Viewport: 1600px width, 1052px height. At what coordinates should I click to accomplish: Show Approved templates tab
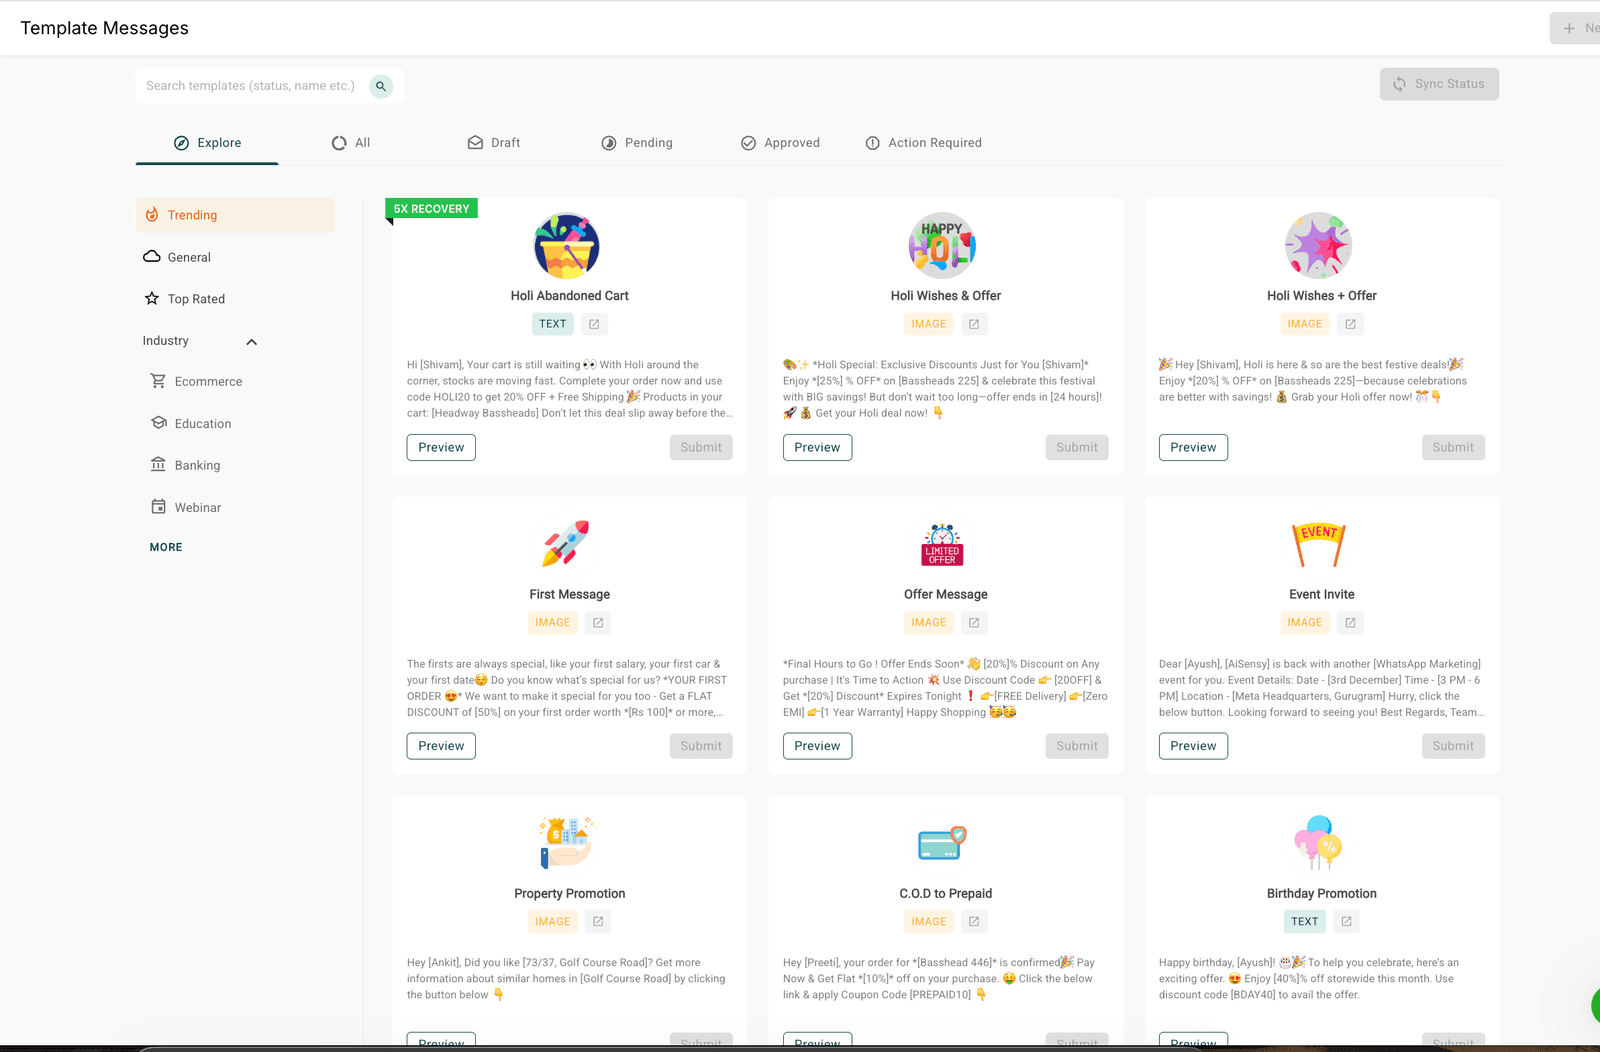[x=780, y=143]
